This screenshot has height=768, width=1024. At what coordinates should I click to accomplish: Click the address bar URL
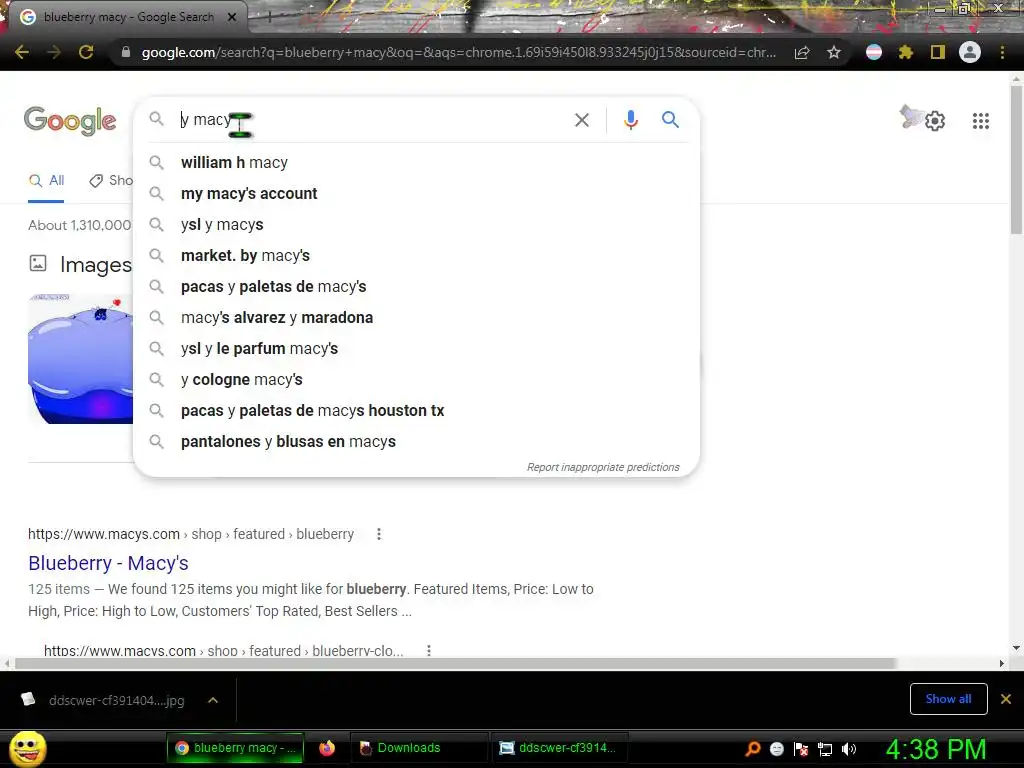point(458,53)
